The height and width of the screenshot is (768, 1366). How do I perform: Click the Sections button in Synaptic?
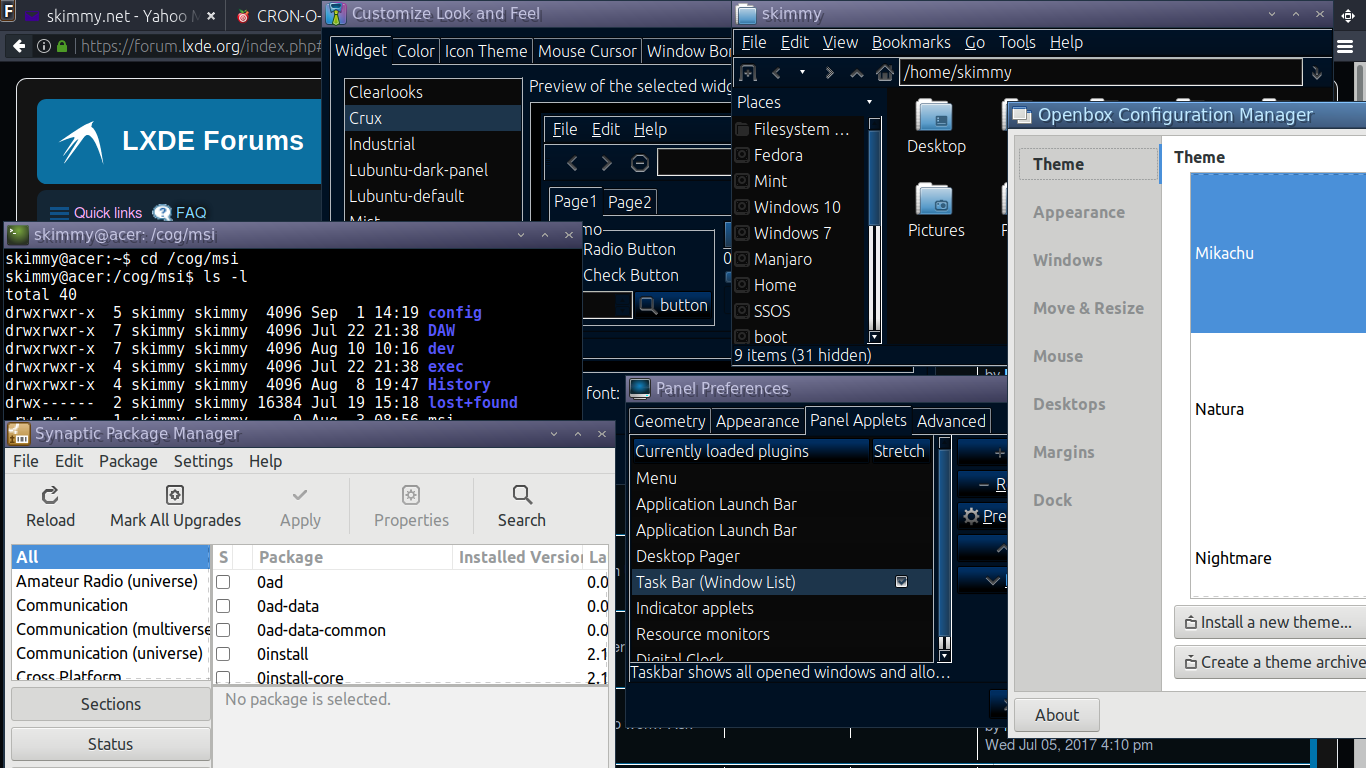pyautogui.click(x=111, y=704)
